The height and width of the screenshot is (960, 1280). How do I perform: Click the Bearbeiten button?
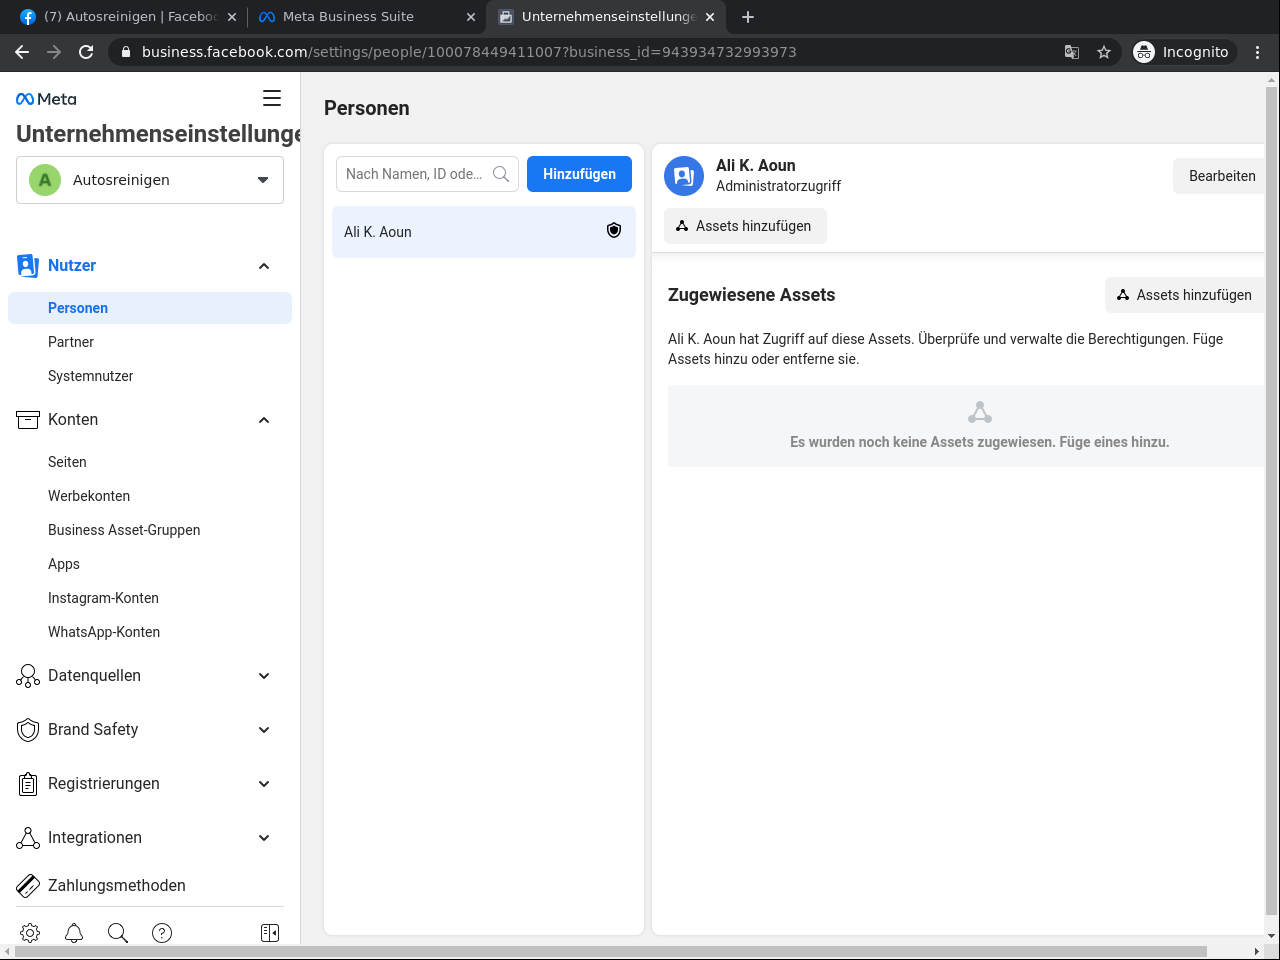tap(1221, 176)
